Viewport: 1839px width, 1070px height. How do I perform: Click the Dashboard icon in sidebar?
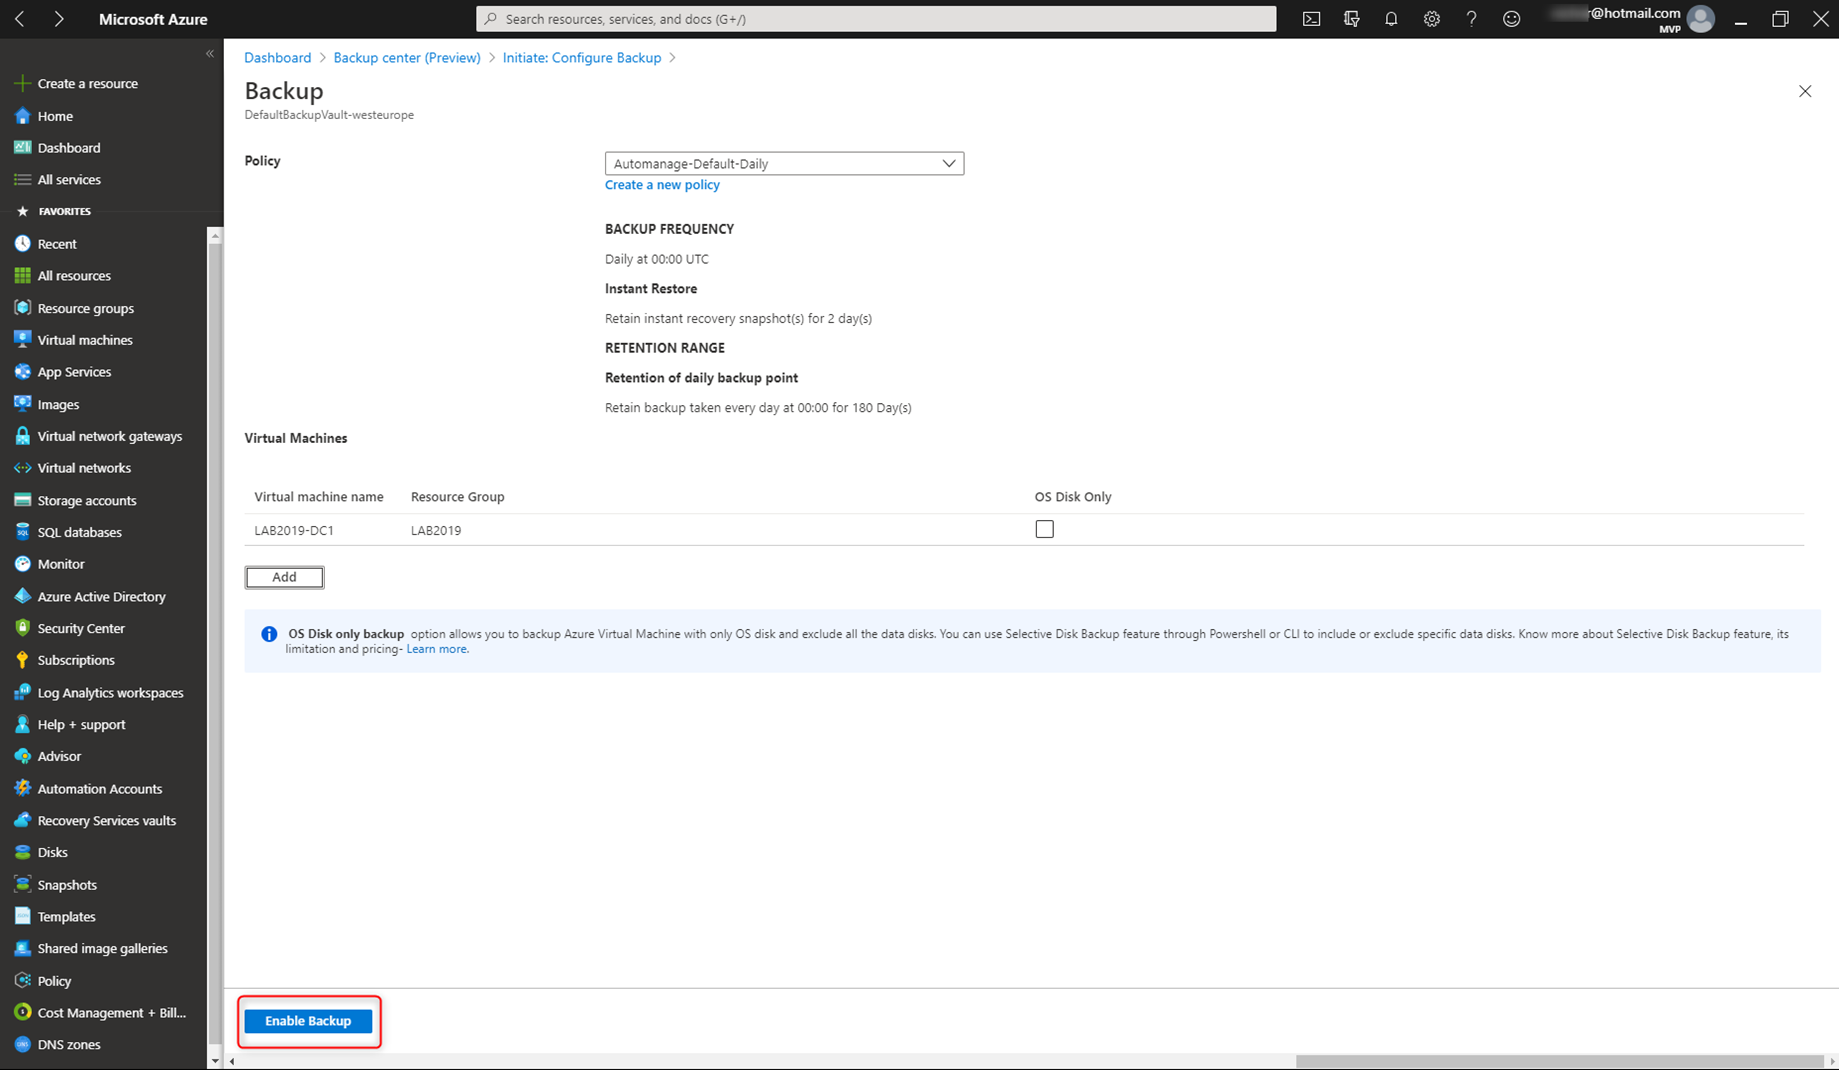22,147
